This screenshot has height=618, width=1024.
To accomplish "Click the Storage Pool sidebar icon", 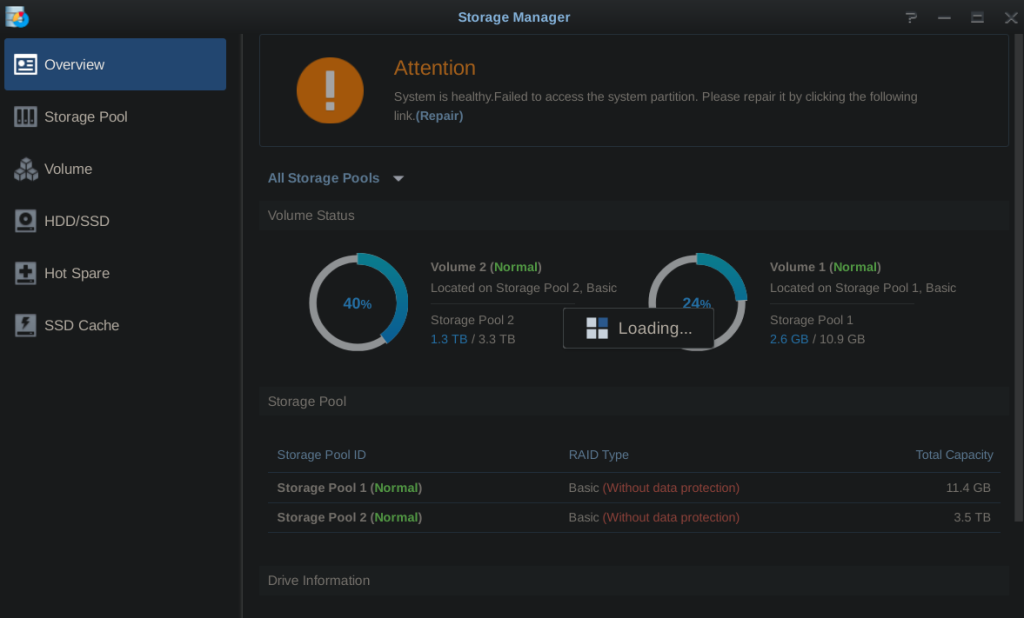I will click(25, 117).
